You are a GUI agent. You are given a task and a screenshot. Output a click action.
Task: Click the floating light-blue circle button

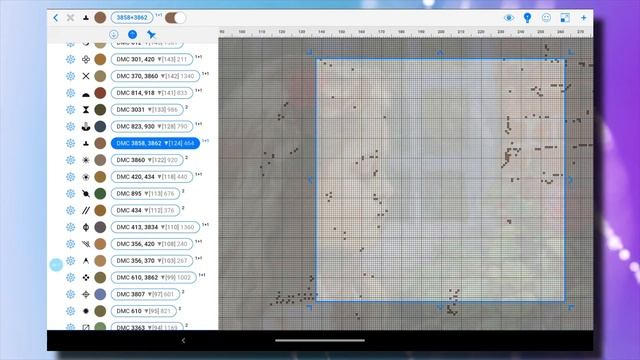point(56,265)
